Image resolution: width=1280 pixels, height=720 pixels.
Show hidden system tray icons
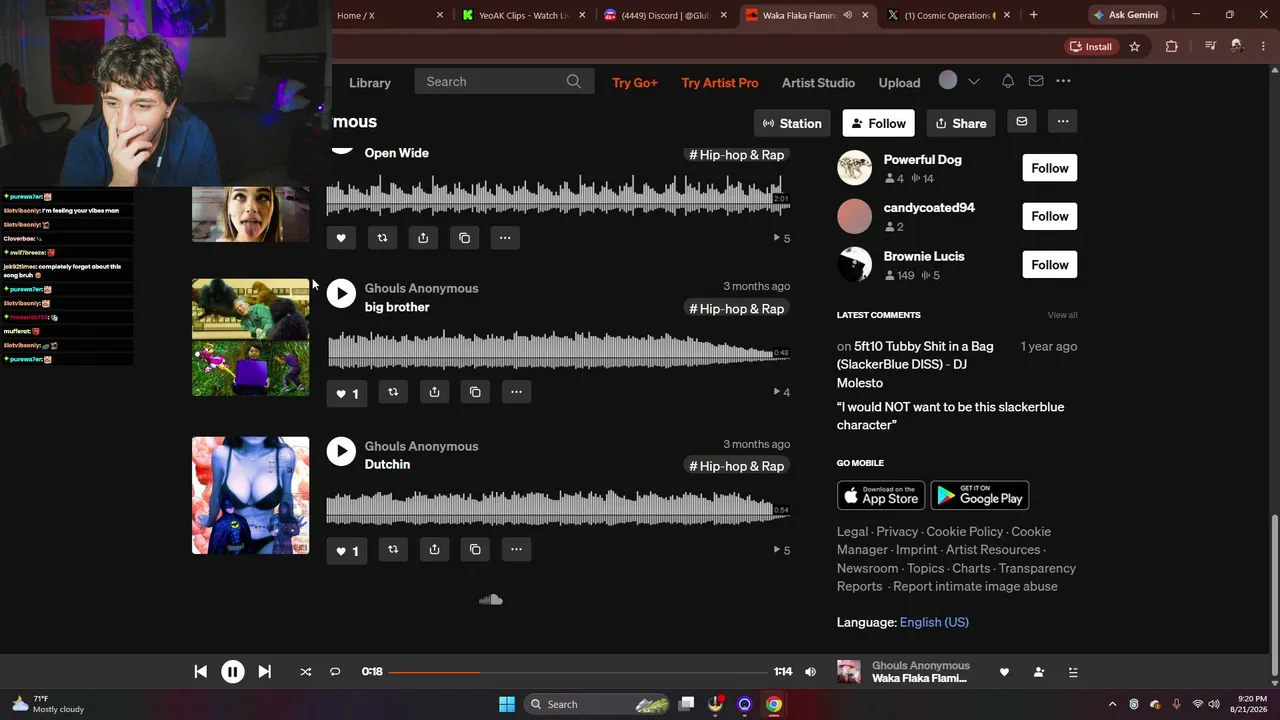1112,704
